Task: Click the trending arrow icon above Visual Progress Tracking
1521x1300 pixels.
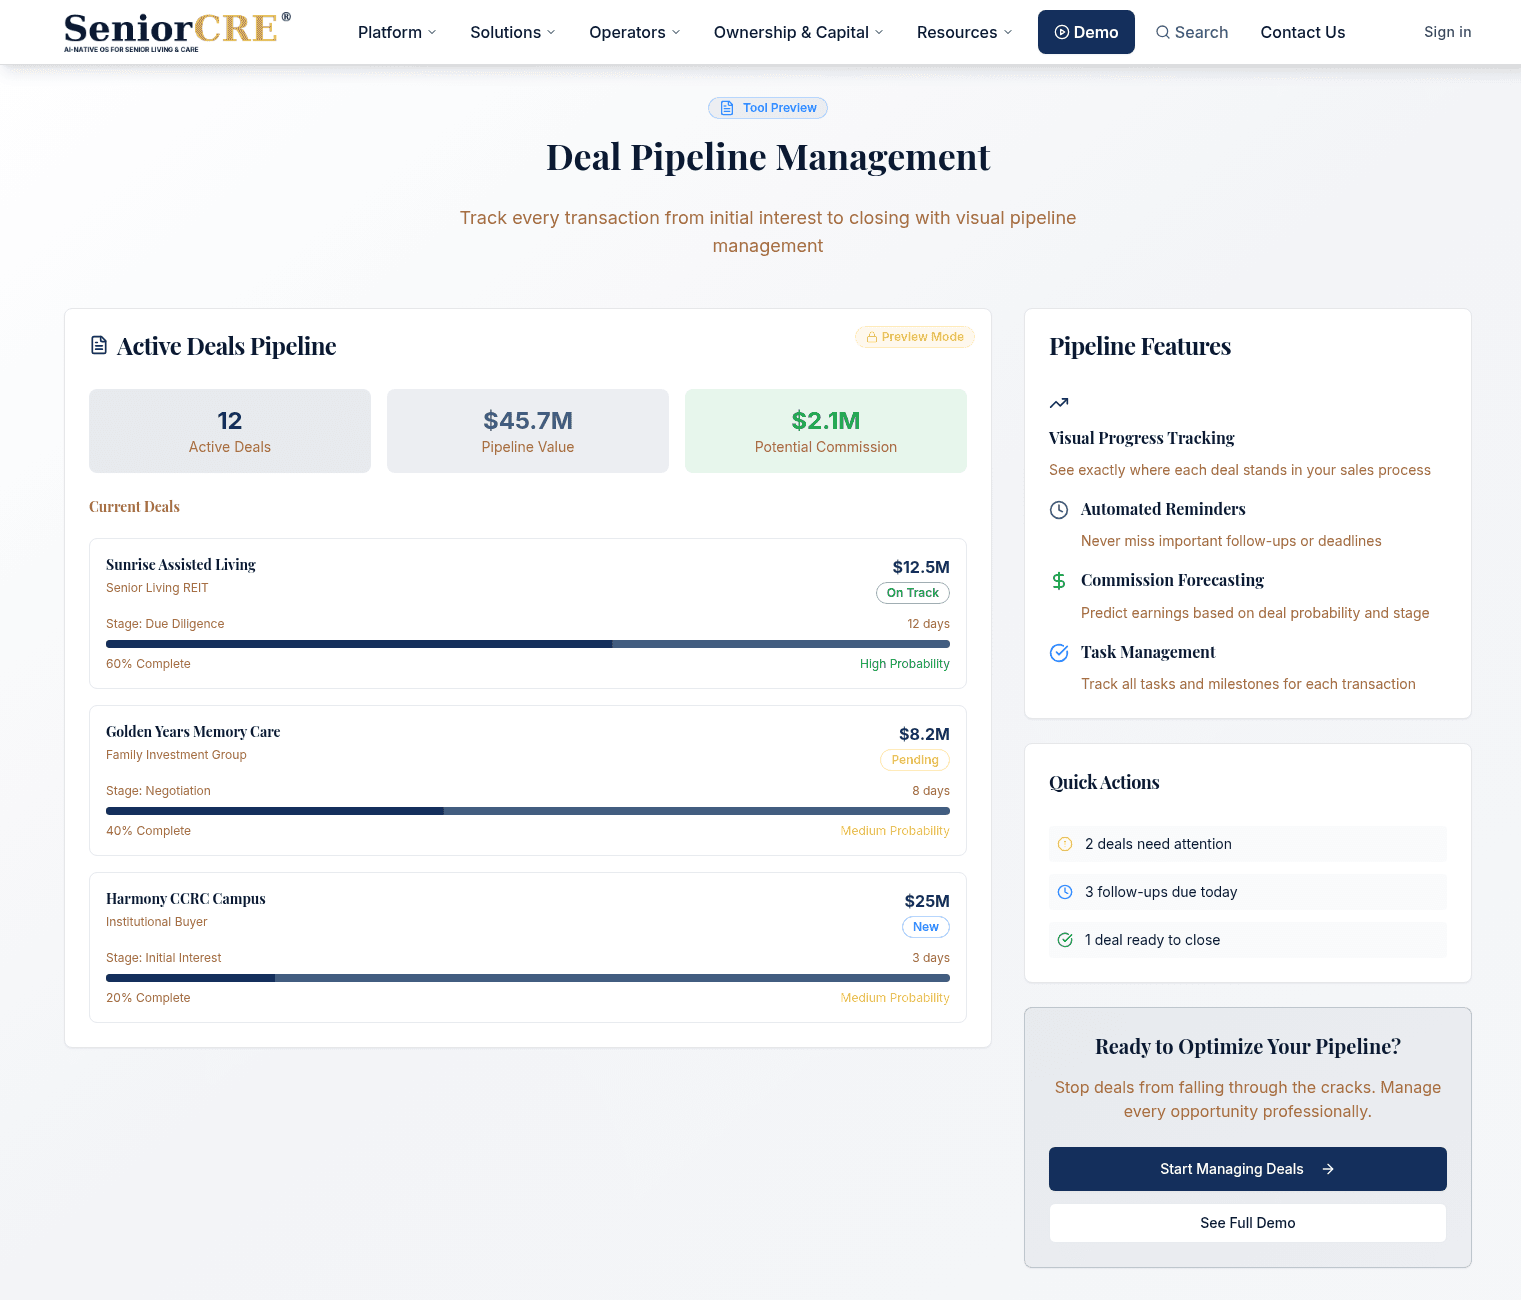Action: [x=1059, y=403]
